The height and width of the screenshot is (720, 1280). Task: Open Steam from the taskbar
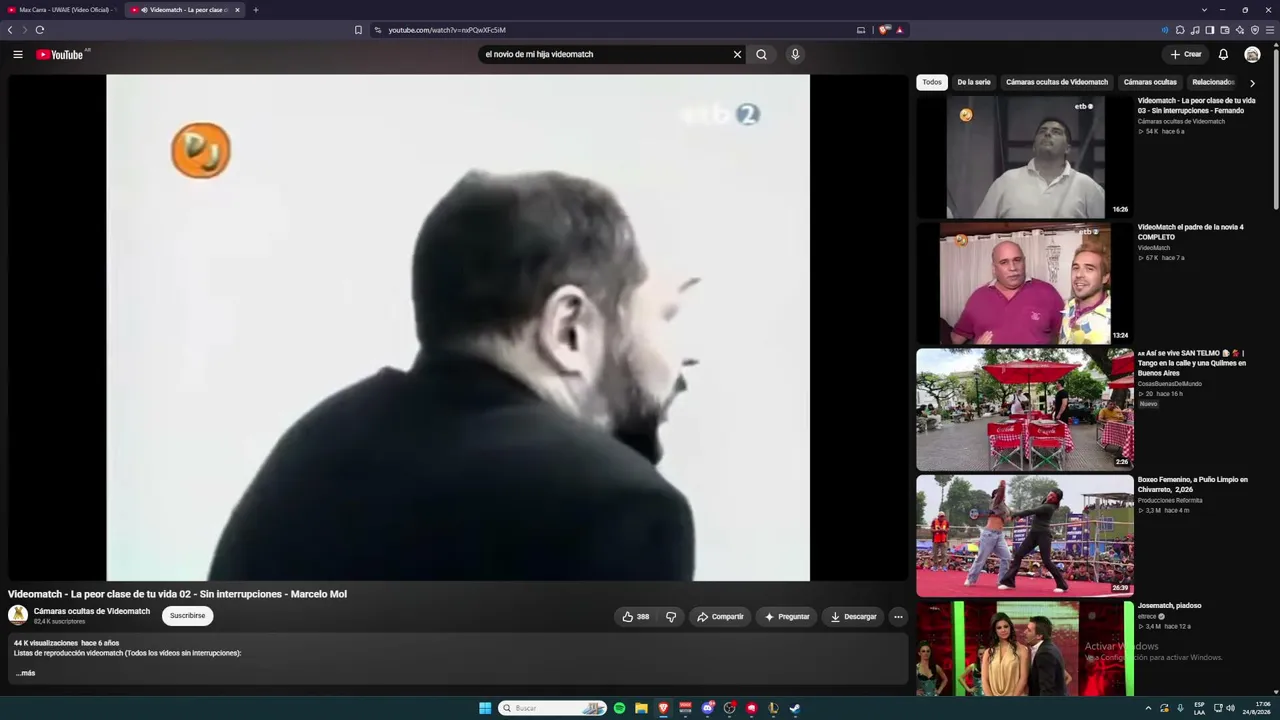(x=795, y=708)
